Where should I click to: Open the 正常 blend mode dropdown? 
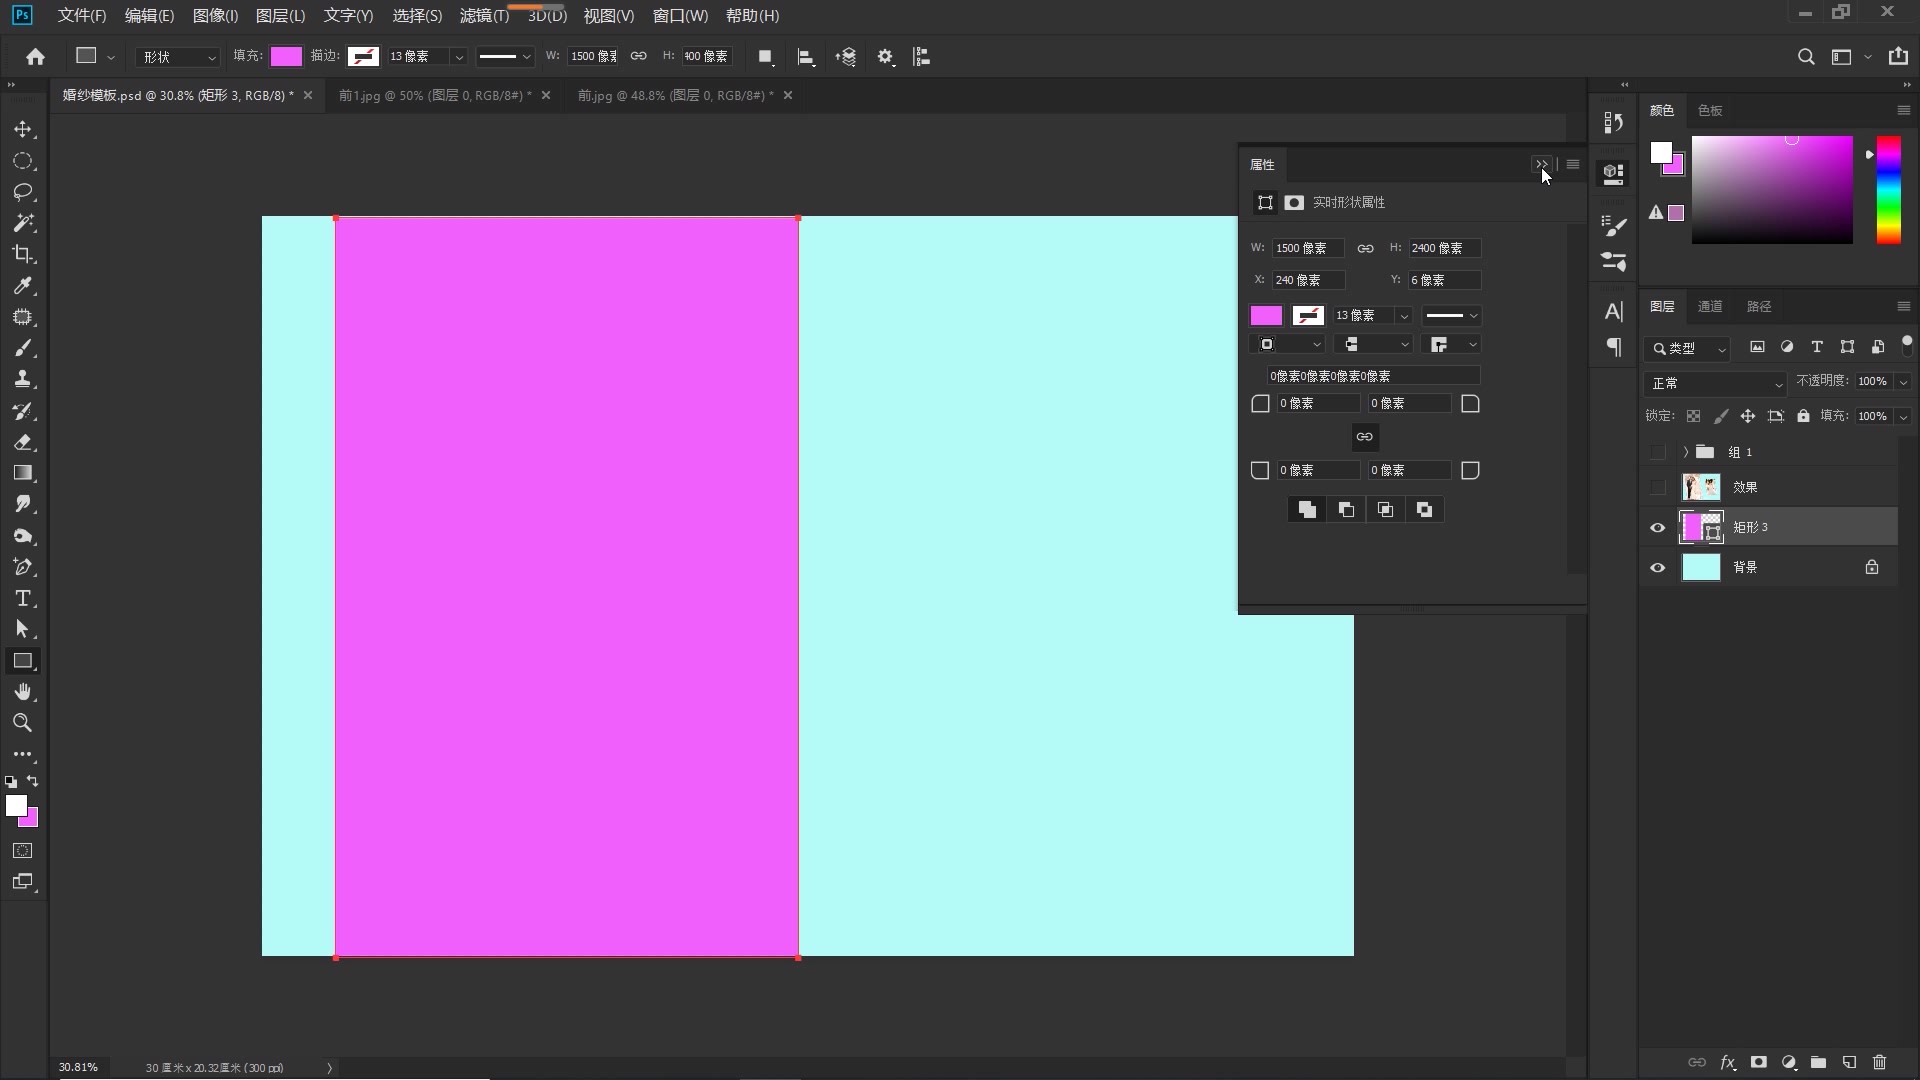point(1714,384)
